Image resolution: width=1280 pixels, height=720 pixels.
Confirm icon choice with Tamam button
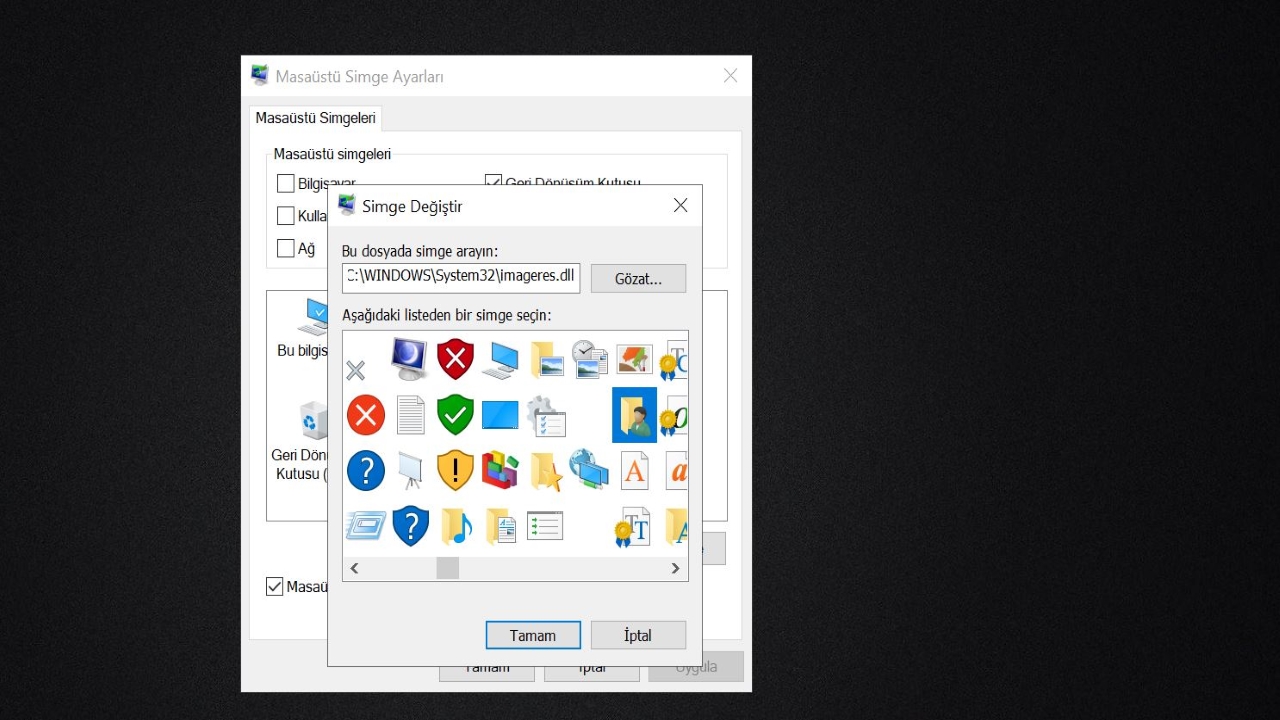pos(533,635)
